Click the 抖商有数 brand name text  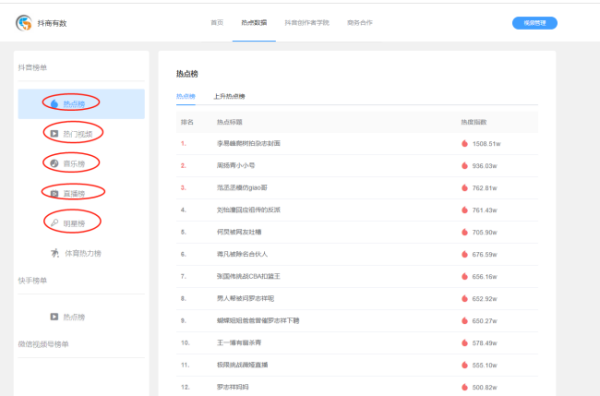[x=52, y=23]
